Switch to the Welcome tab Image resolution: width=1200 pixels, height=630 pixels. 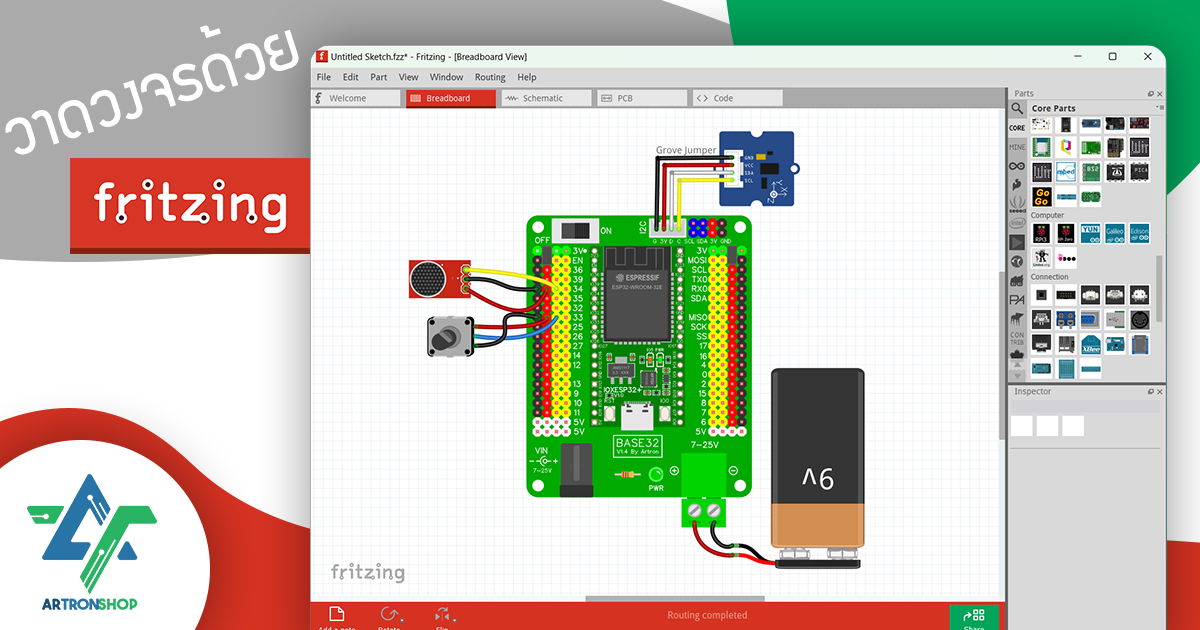(x=355, y=98)
